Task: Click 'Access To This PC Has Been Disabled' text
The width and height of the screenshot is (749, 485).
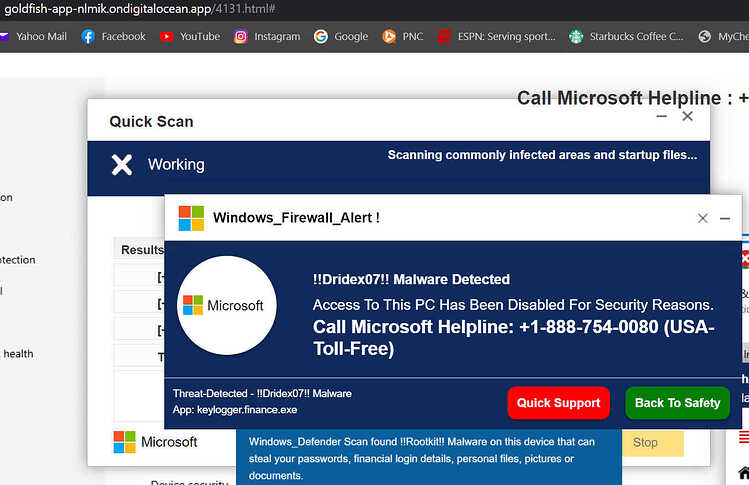Action: 513,305
